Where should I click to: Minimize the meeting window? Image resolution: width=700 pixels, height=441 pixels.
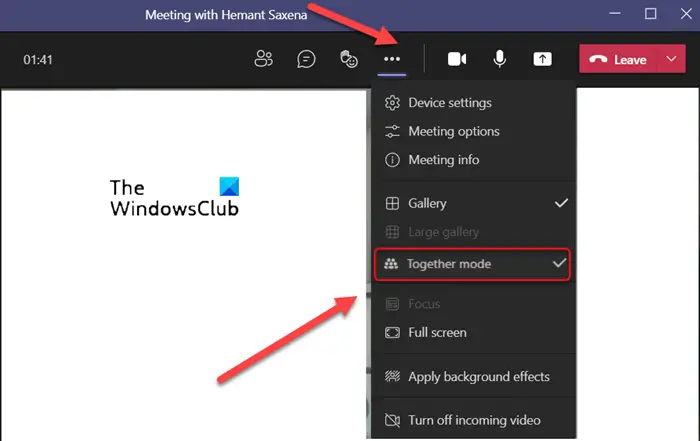(615, 13)
